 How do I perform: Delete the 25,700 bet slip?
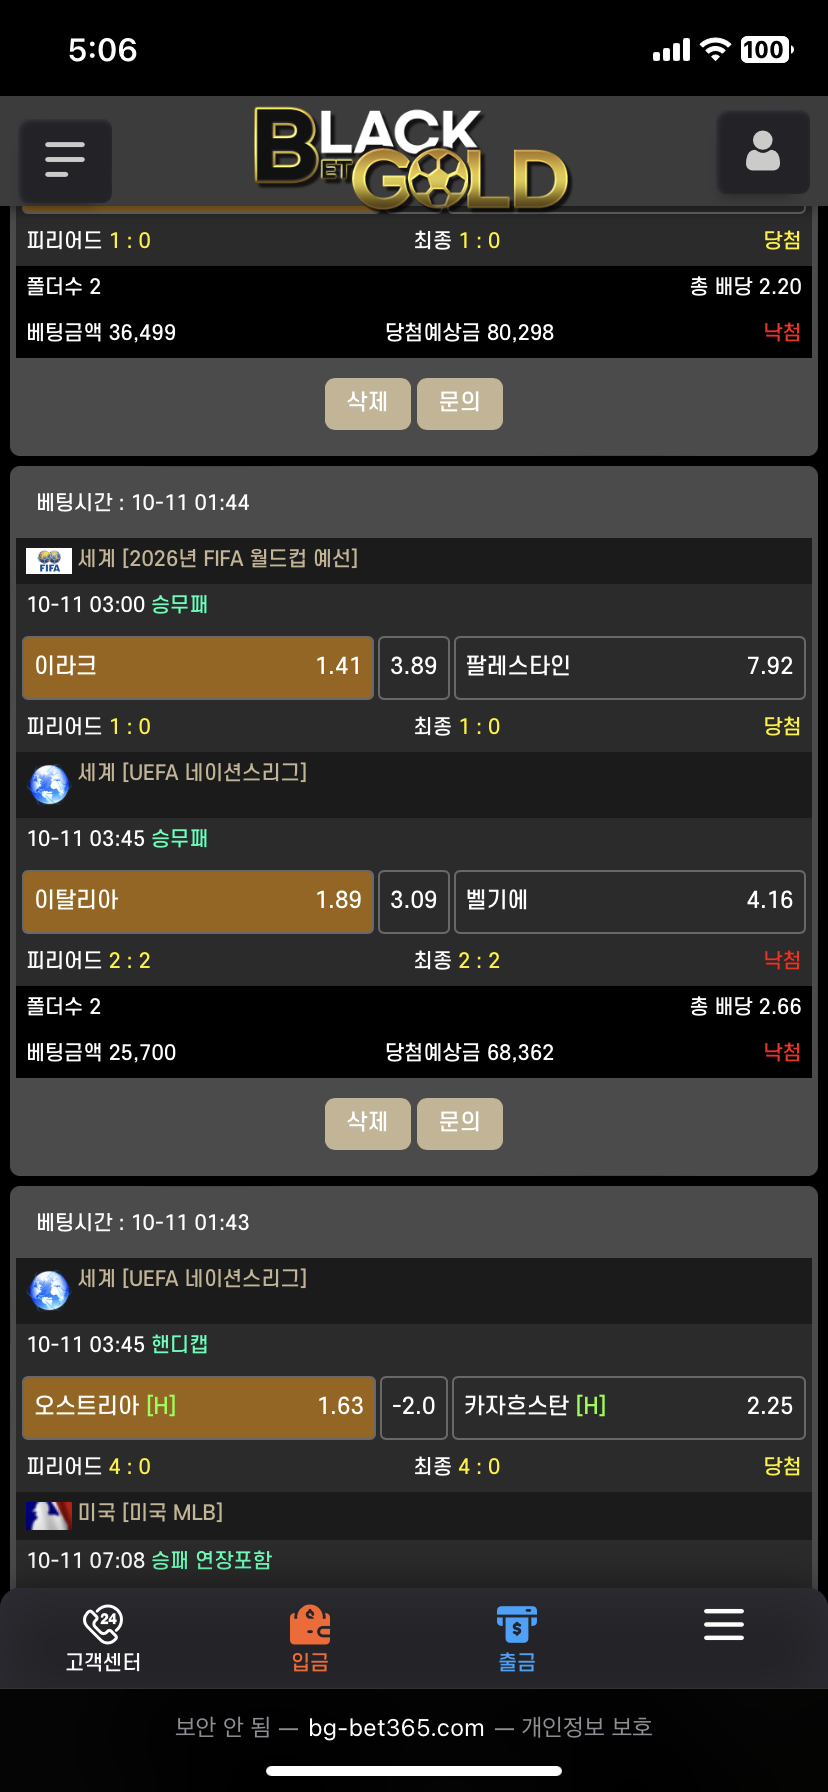coord(367,1123)
